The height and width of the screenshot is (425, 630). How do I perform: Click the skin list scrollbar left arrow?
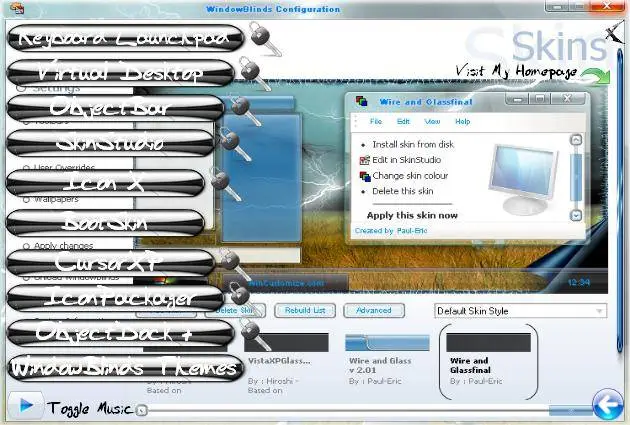tap(141, 410)
